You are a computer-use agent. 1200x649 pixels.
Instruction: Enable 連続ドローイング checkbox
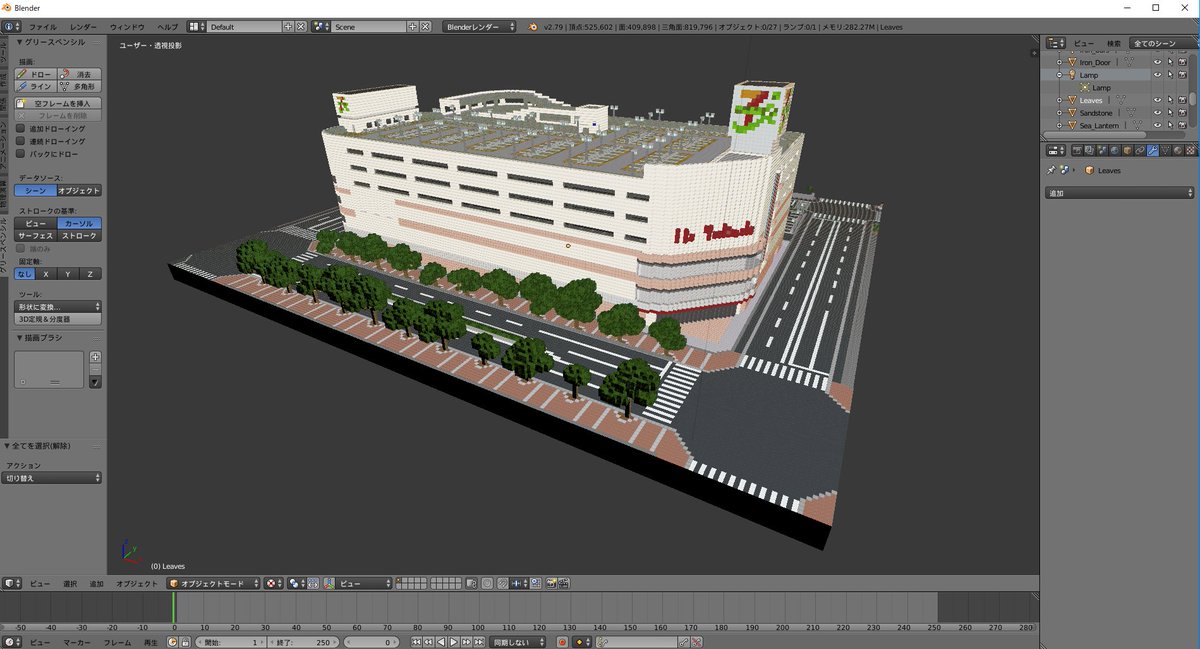[20, 141]
